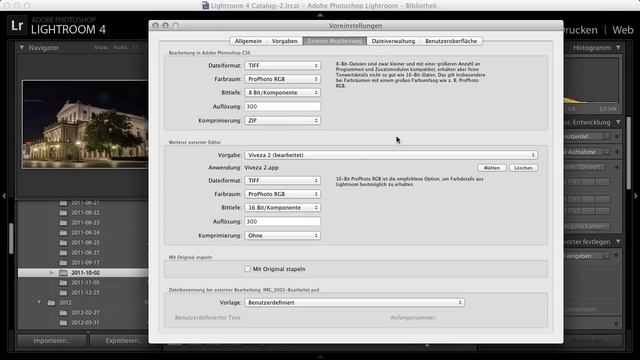640x360 pixels.
Task: Open the Vorgabe Viveza 2 (bearbeitet) dropdown
Action: (391, 155)
